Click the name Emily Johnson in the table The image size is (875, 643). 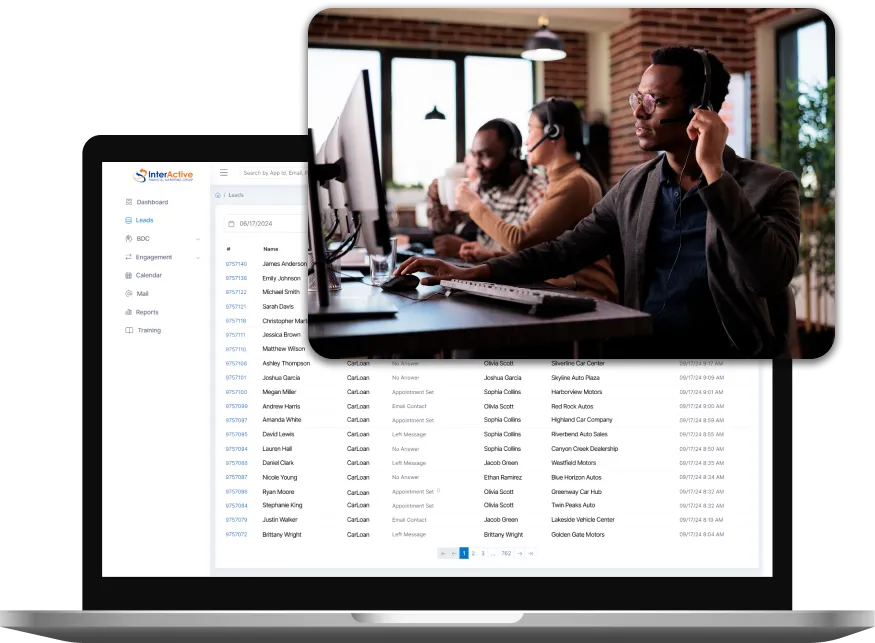point(281,279)
